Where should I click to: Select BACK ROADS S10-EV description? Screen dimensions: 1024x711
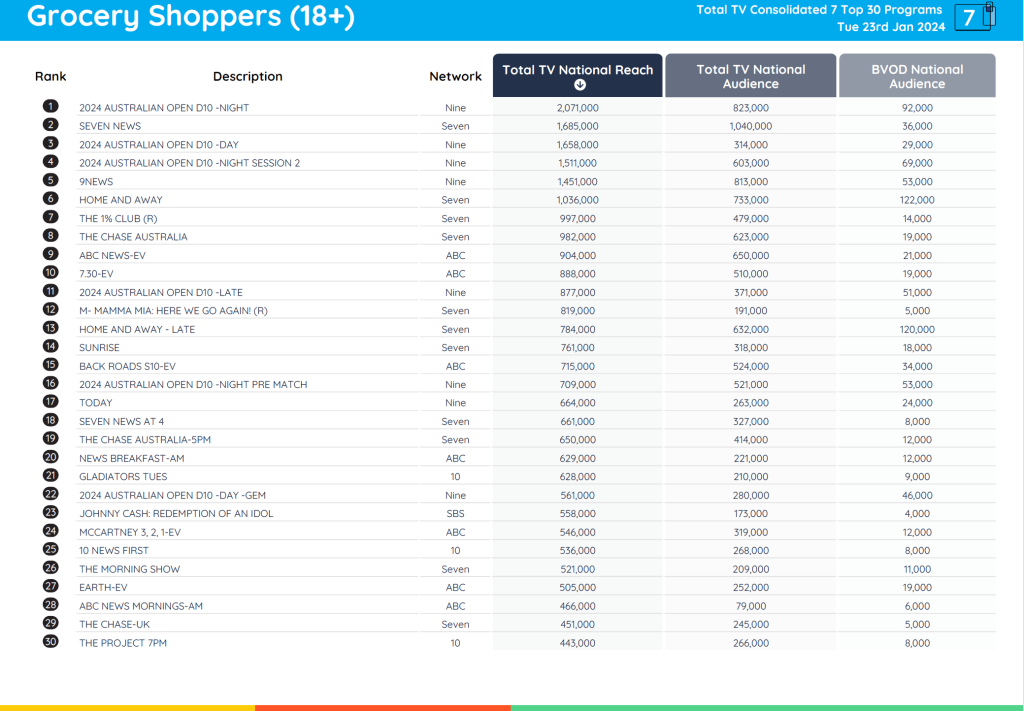127,366
